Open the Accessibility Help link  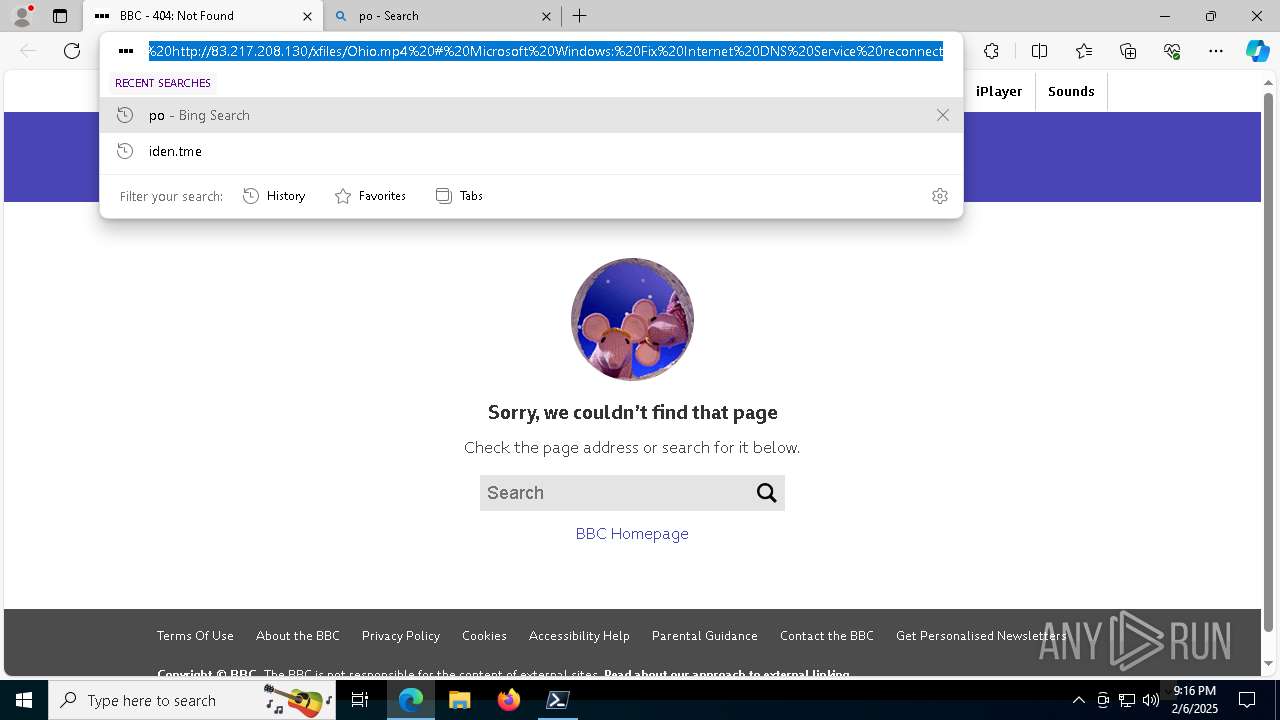point(579,636)
